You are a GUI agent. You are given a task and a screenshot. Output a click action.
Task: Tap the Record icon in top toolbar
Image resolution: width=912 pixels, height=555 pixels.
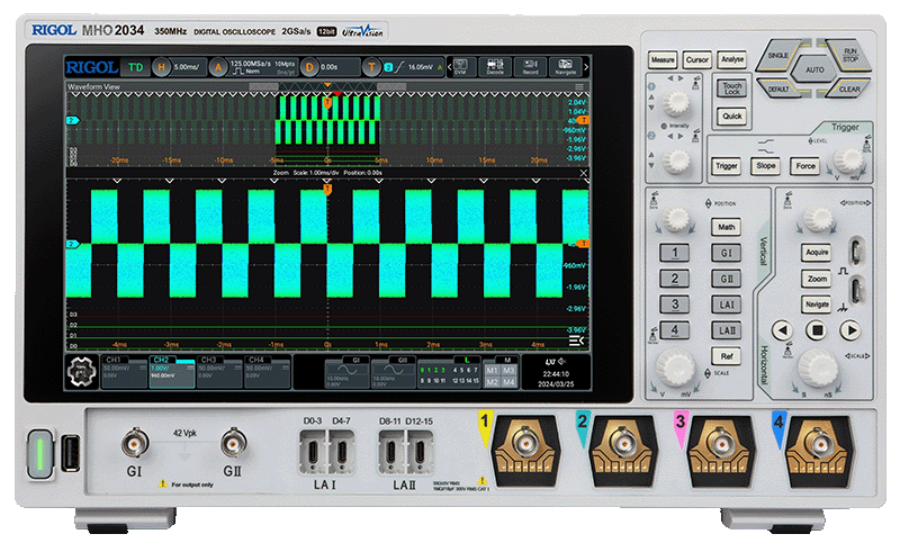point(530,67)
